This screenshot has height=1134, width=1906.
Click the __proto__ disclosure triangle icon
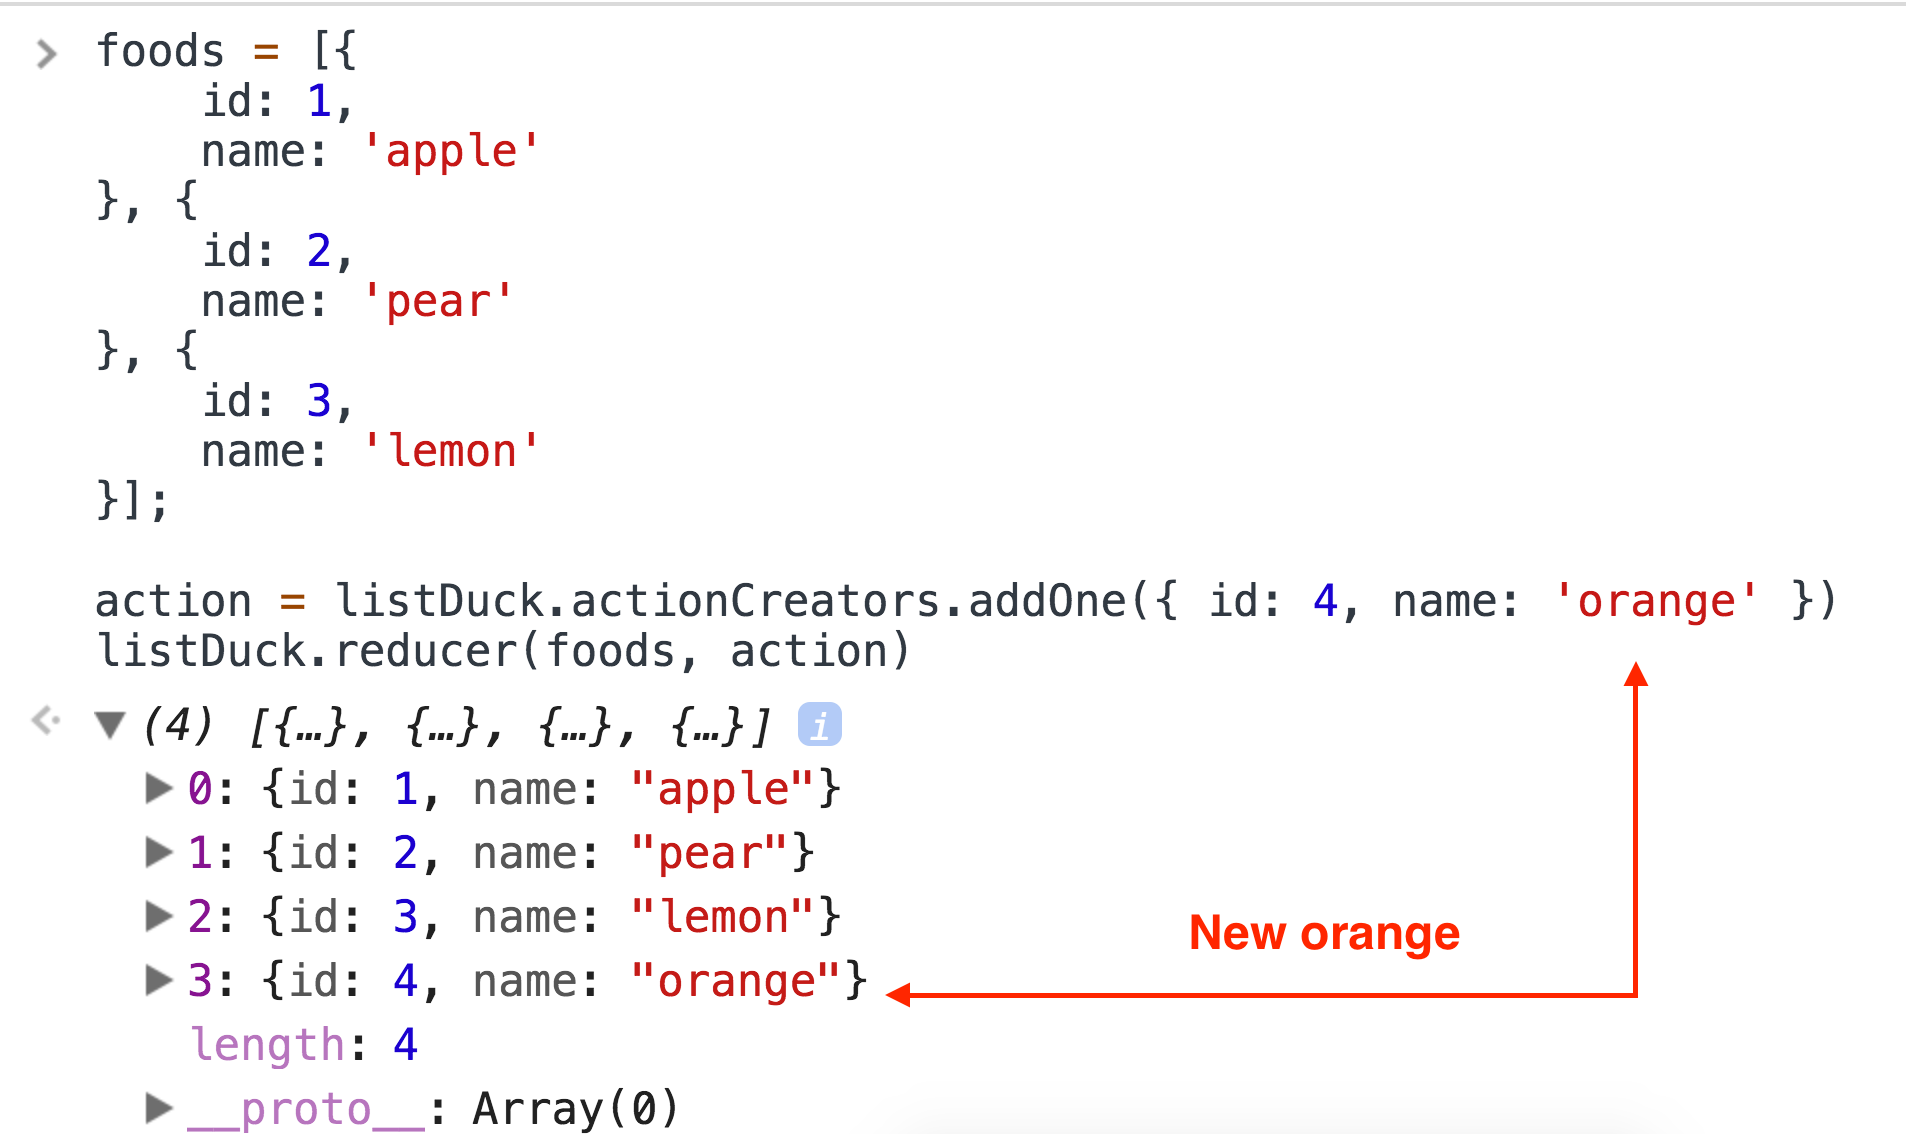coord(158,1107)
